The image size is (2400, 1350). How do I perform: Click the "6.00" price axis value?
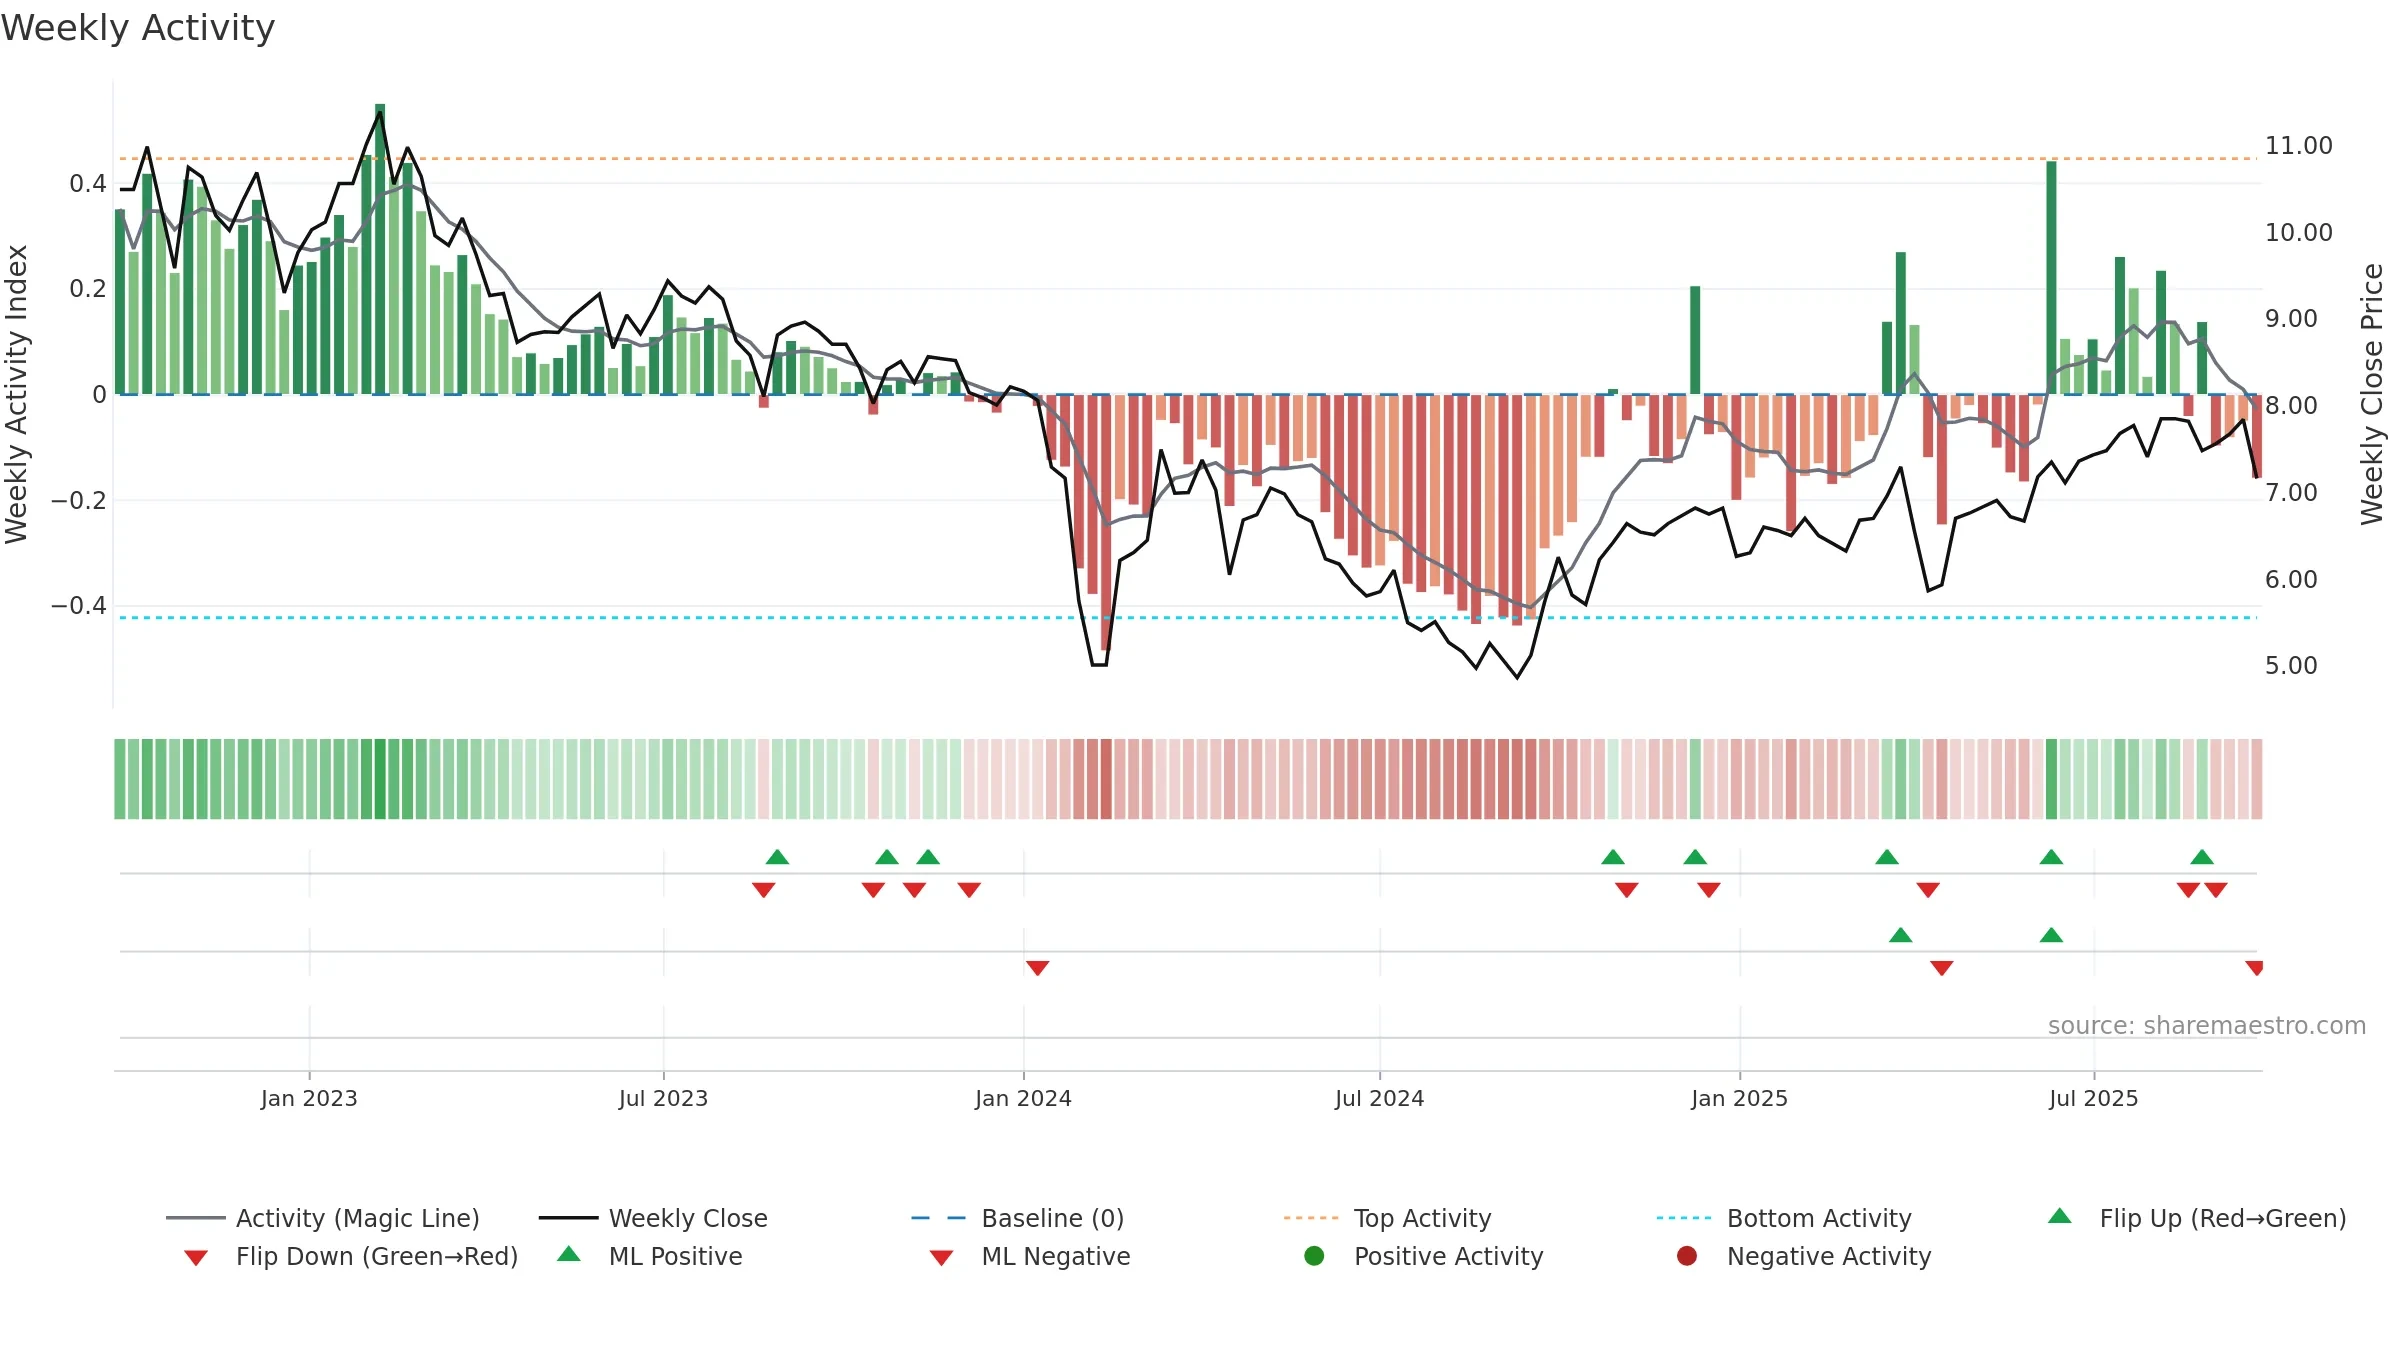tap(2291, 580)
